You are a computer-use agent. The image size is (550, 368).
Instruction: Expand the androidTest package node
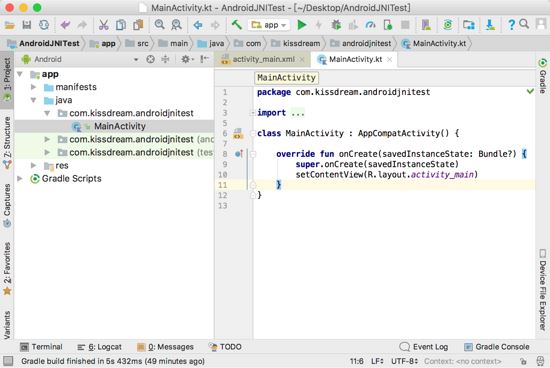(x=47, y=139)
